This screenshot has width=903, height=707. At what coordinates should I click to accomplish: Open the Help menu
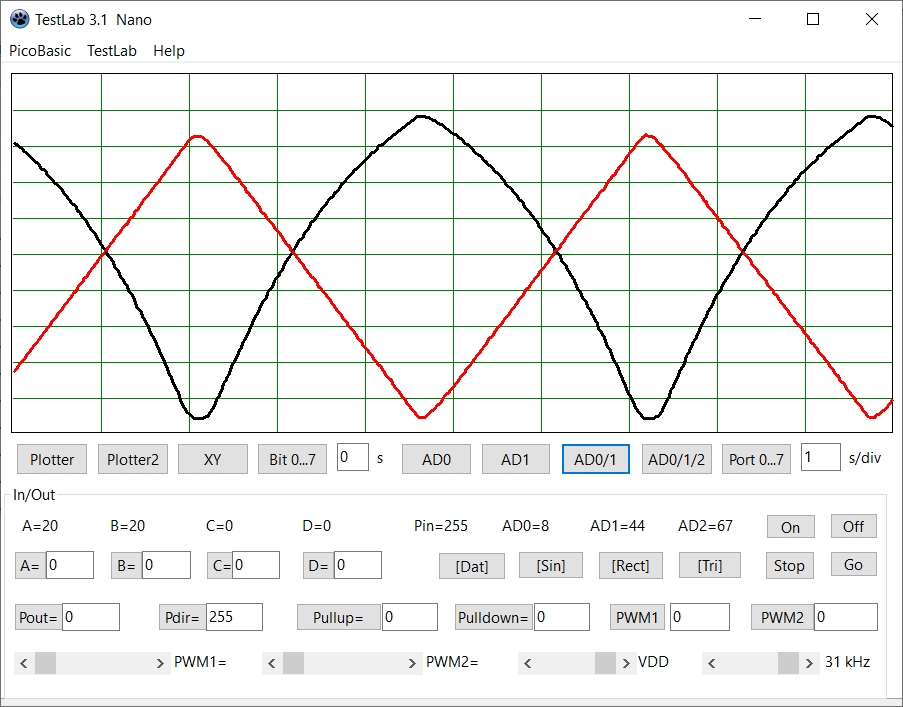(x=169, y=51)
